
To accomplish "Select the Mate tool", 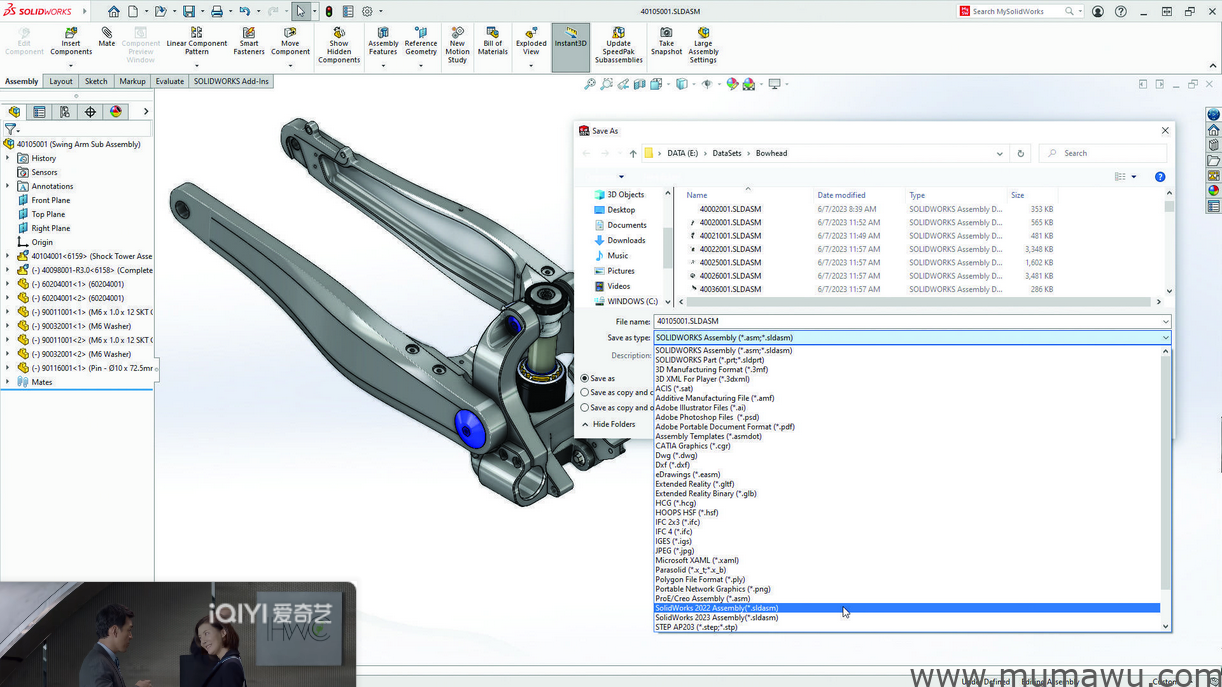I will [107, 38].
